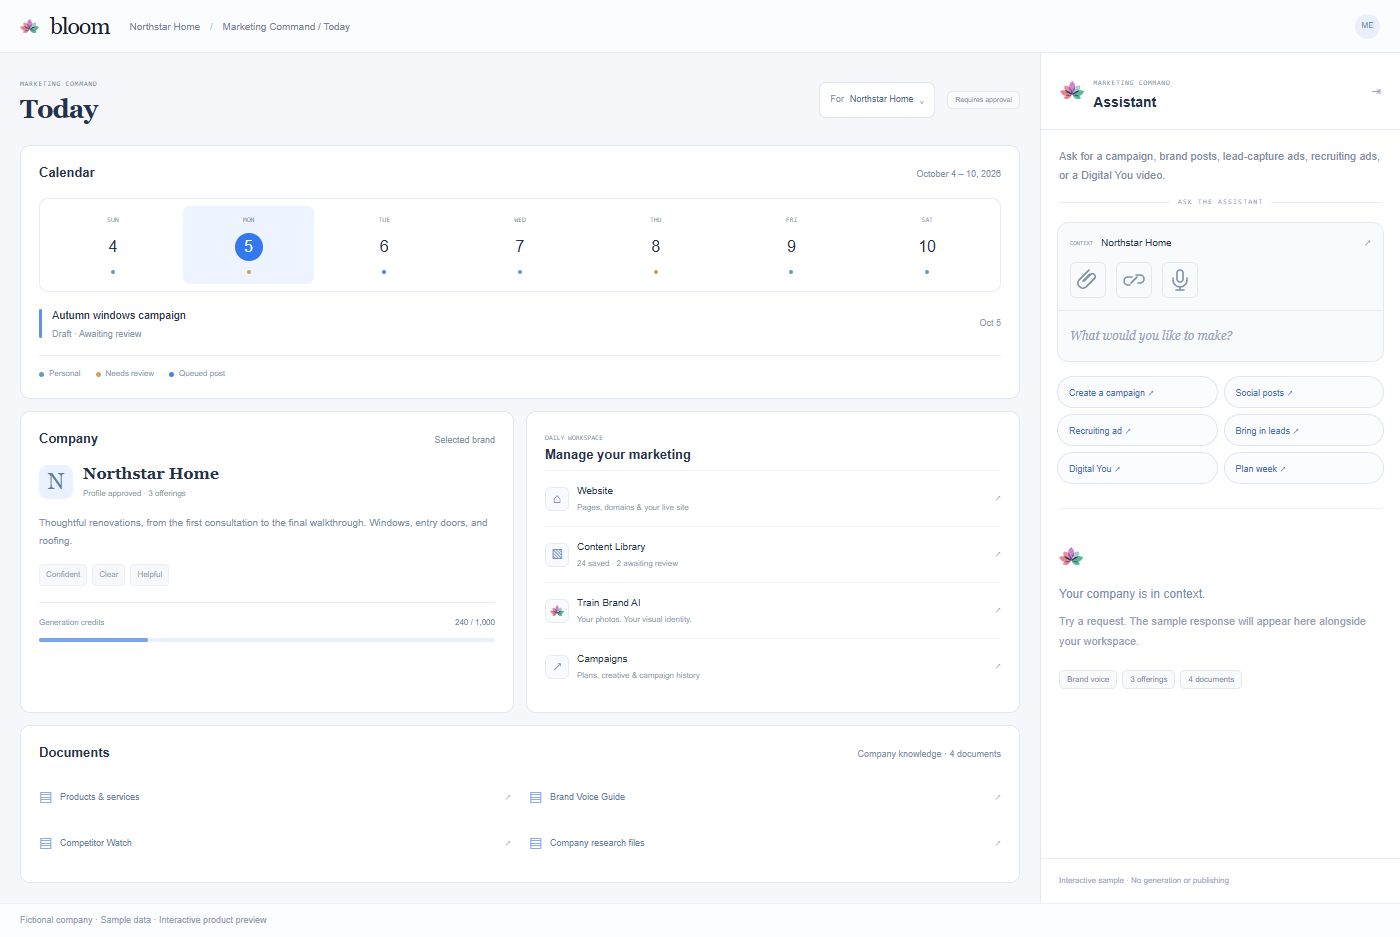Screen dimensions: 1400x937
Task: Click the Confident voice tag
Action: coord(63,574)
